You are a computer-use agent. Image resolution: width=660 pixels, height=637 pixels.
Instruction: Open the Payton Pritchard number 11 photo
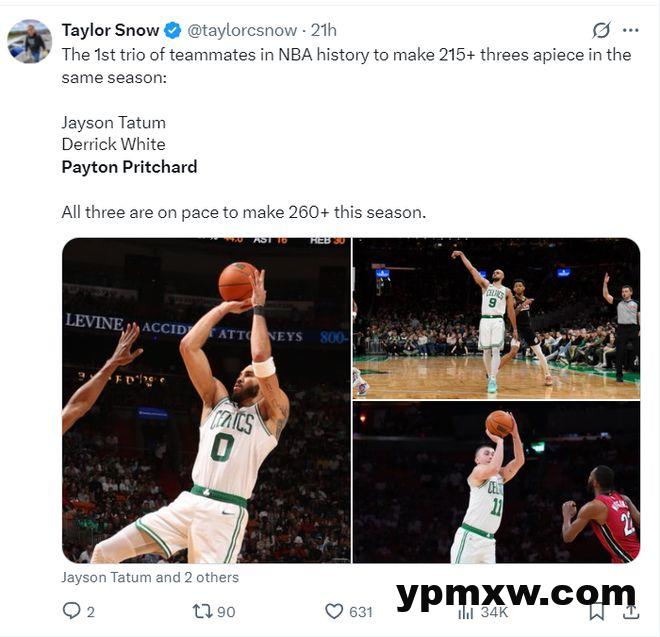497,482
